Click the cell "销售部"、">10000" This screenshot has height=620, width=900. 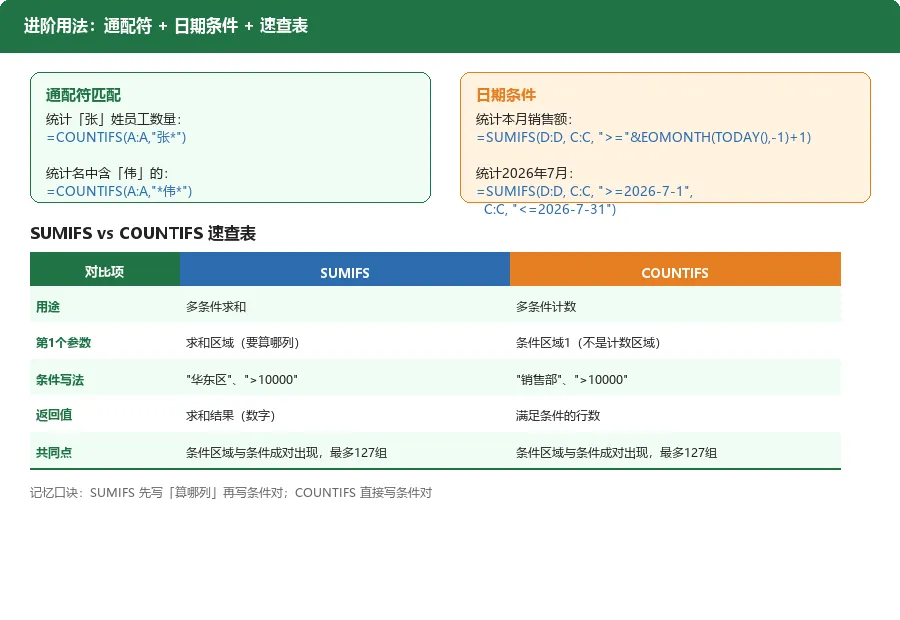pyautogui.click(x=572, y=379)
